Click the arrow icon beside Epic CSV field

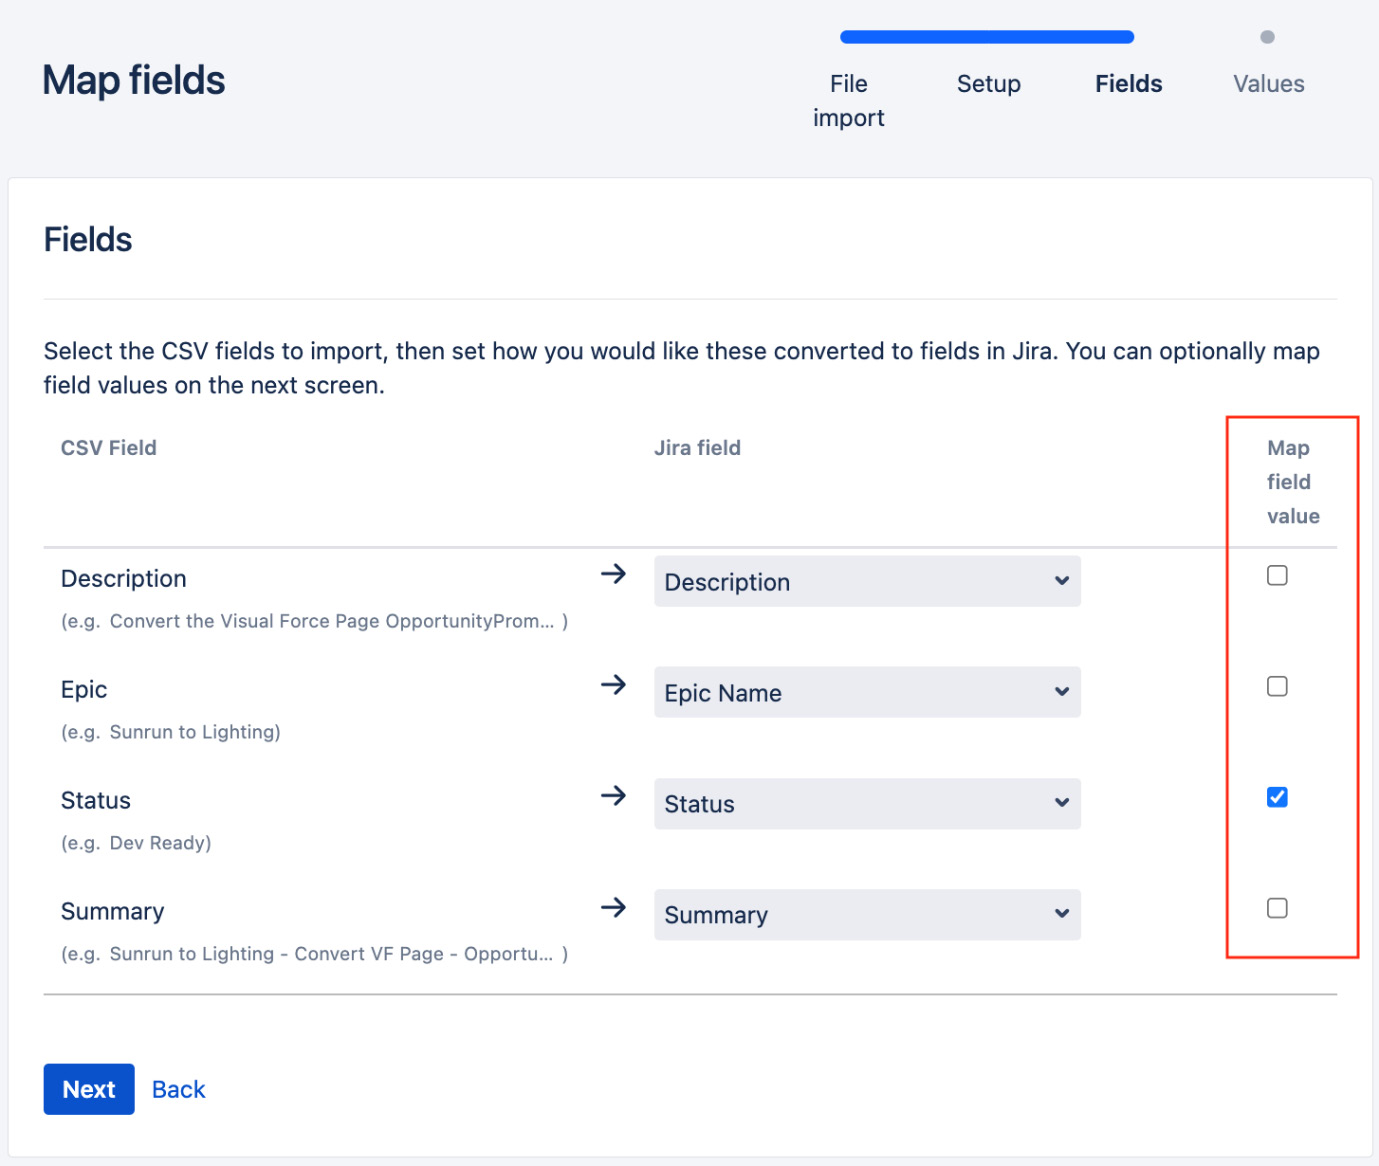coord(613,685)
